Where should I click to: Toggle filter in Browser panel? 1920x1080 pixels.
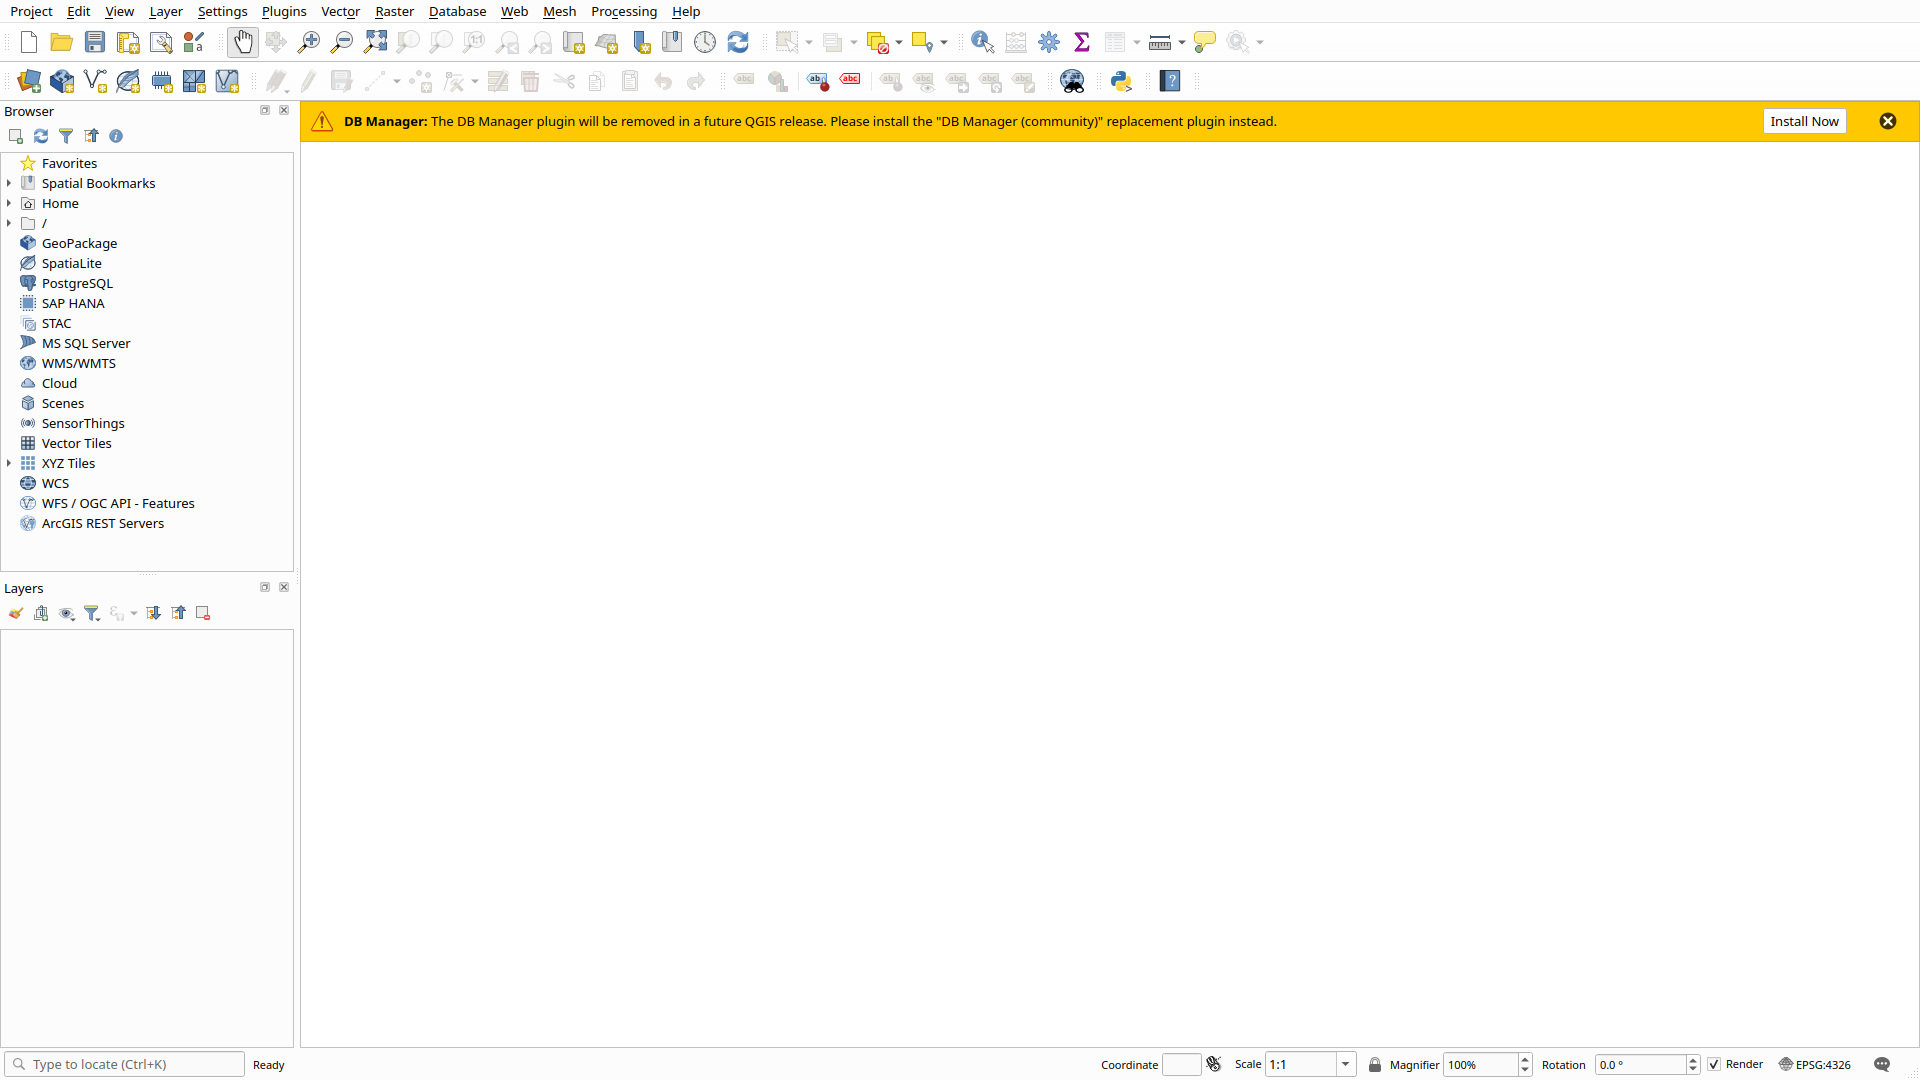coord(66,136)
